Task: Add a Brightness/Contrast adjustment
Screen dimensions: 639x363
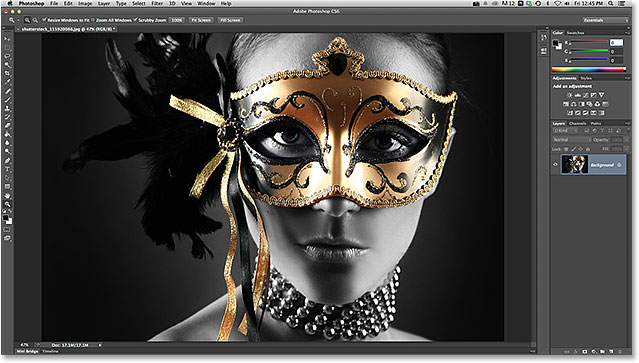Action: 569,95
